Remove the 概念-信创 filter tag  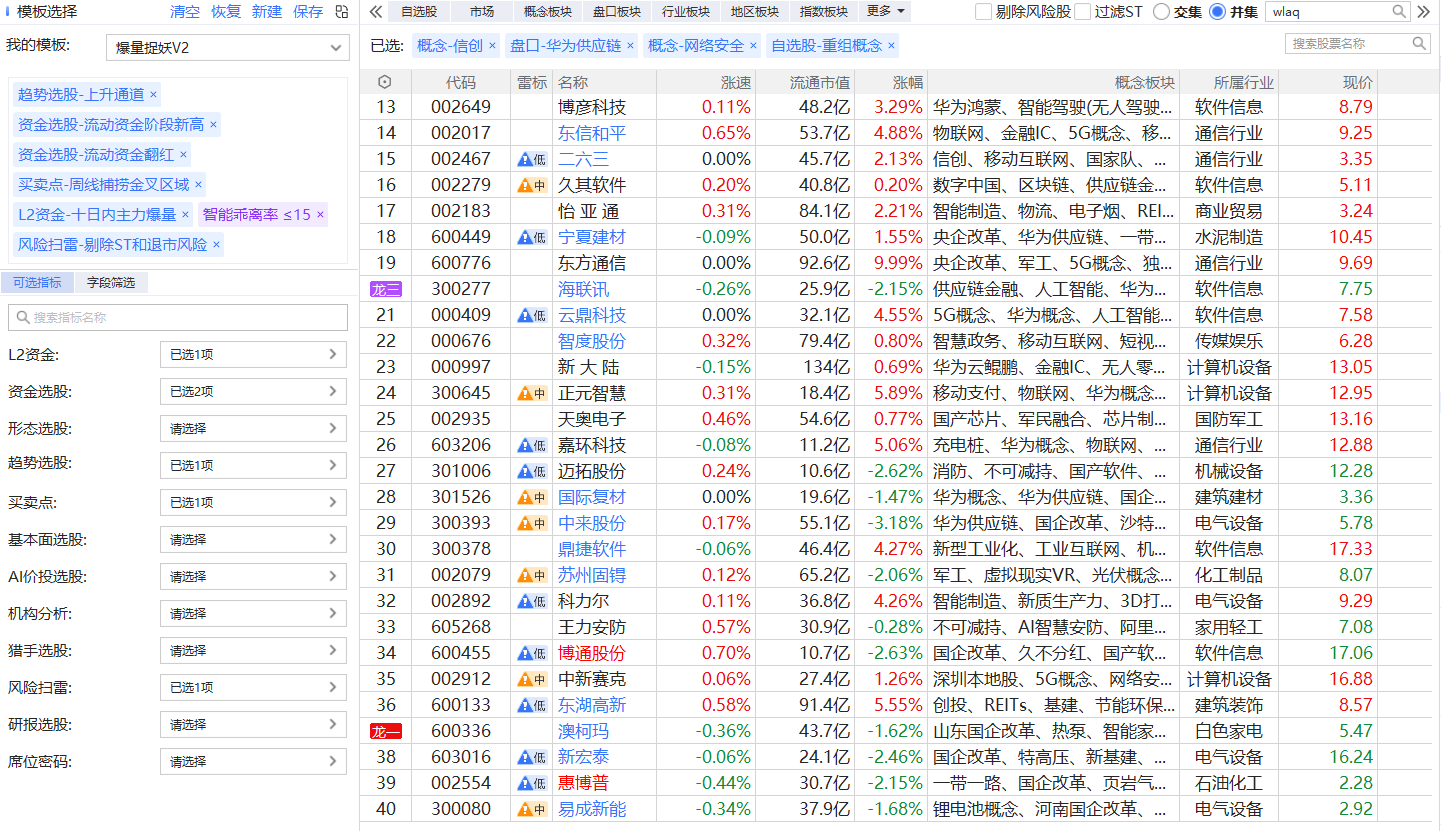(491, 46)
